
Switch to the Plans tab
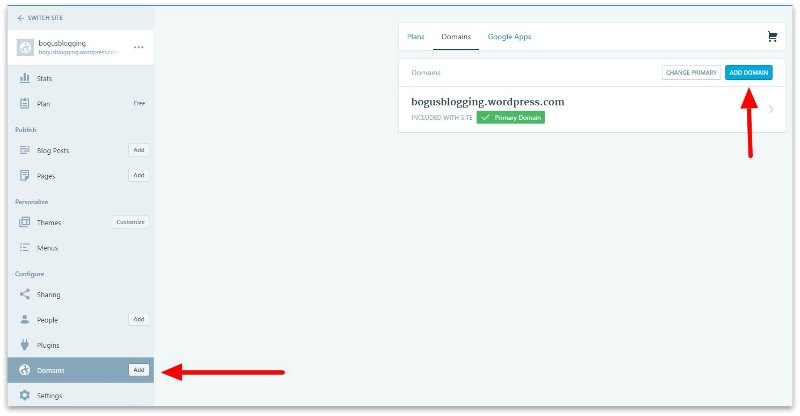pos(416,37)
